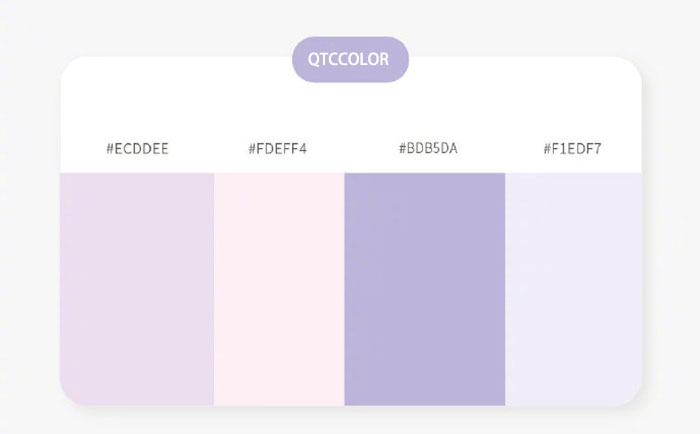Select the color swatch under #ECDDEE
Viewport: 700px width, 434px height.
coord(137,288)
